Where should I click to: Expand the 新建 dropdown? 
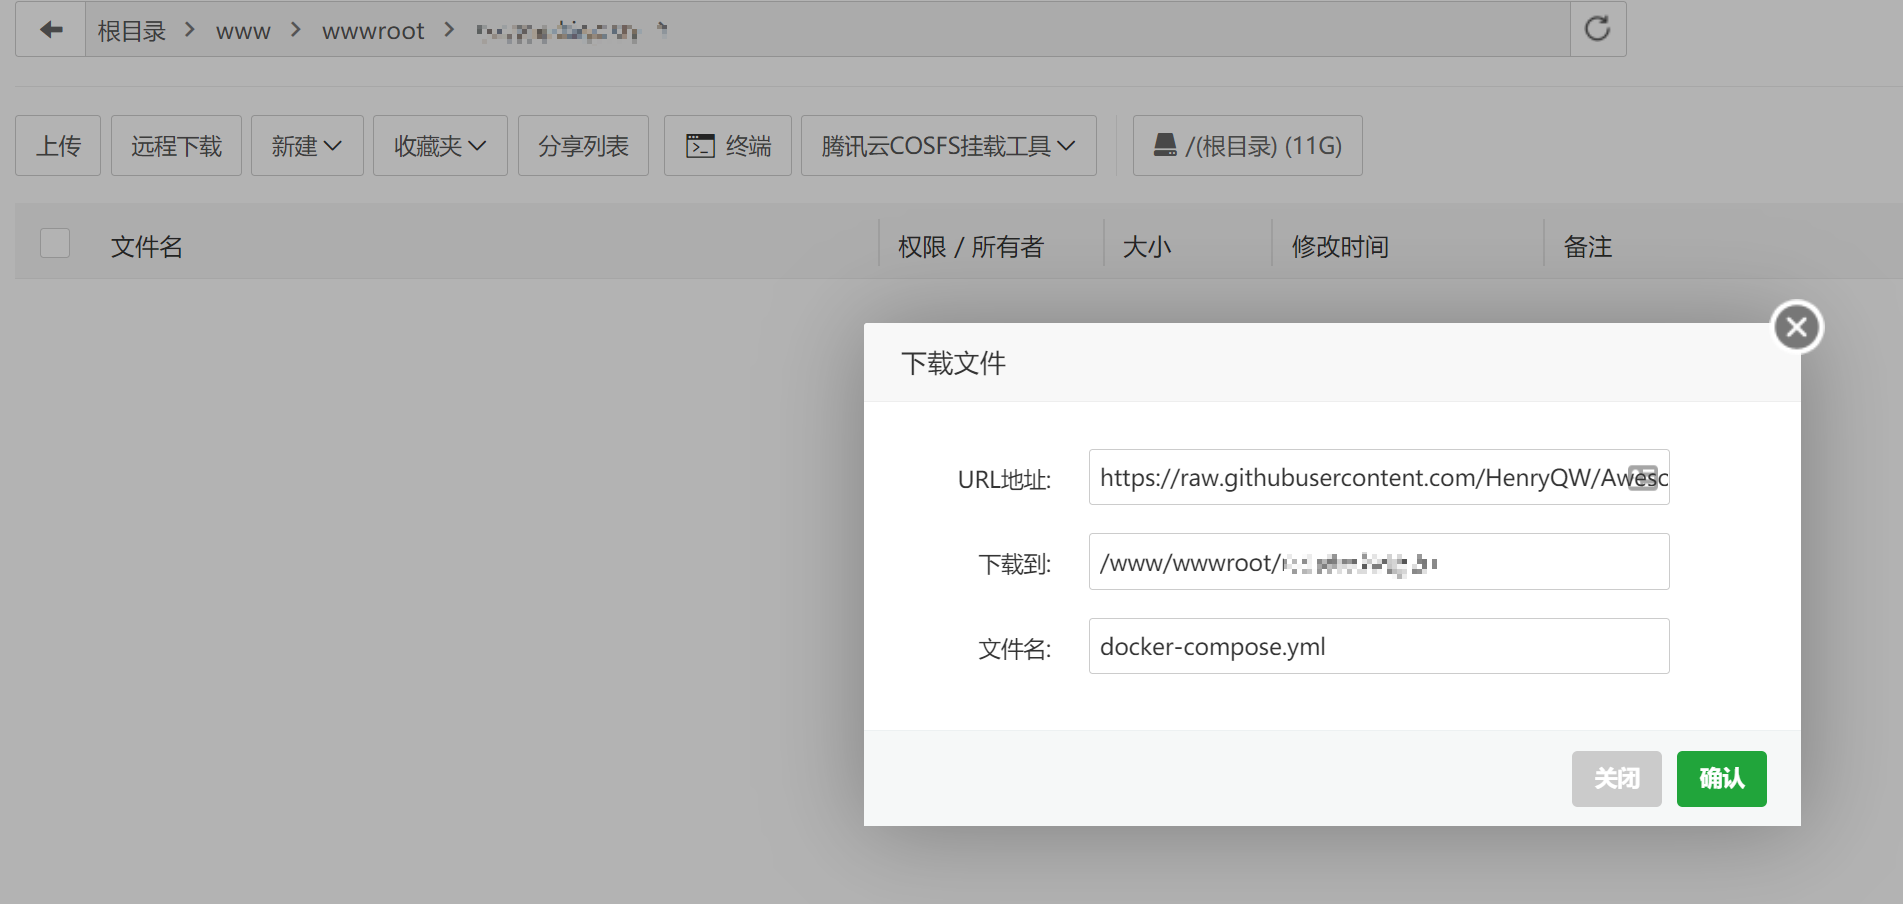tap(307, 146)
